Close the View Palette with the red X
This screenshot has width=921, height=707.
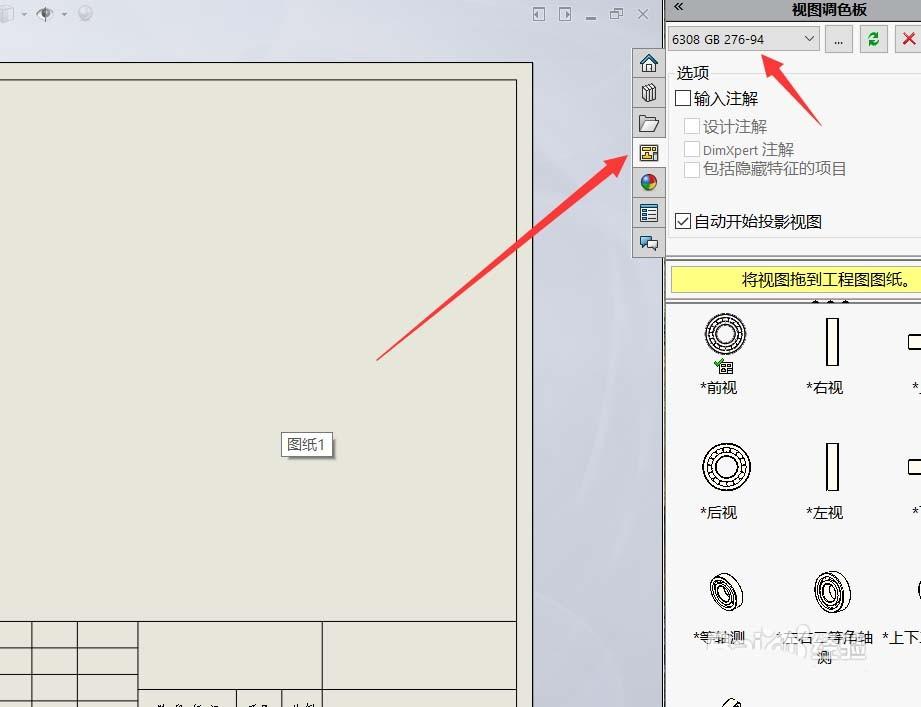[x=909, y=38]
